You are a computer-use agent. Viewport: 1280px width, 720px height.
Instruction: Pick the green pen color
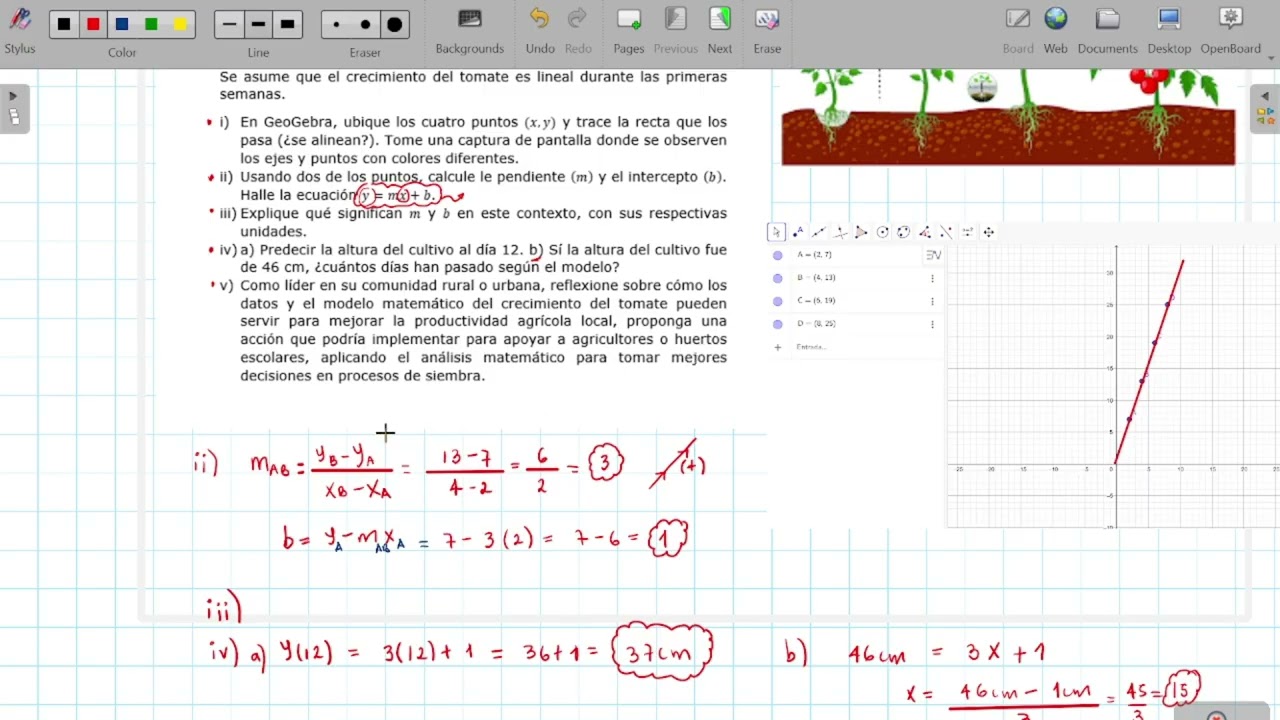coord(151,24)
